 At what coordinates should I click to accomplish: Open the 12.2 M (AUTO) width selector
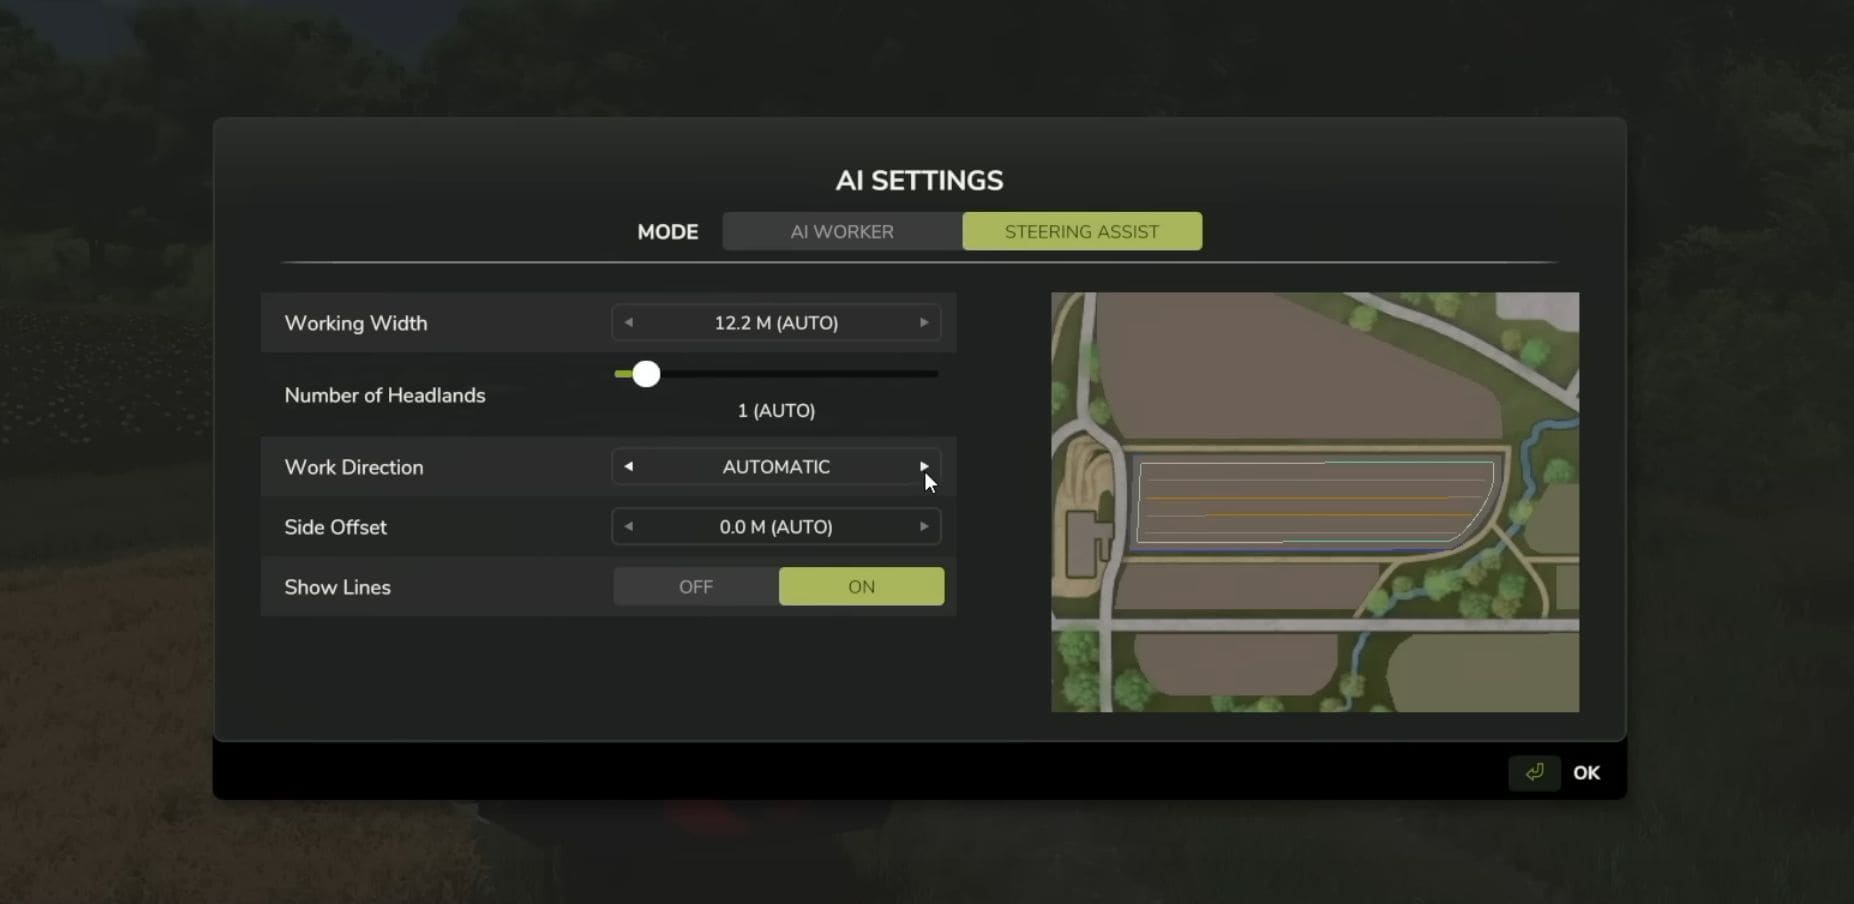coord(776,323)
